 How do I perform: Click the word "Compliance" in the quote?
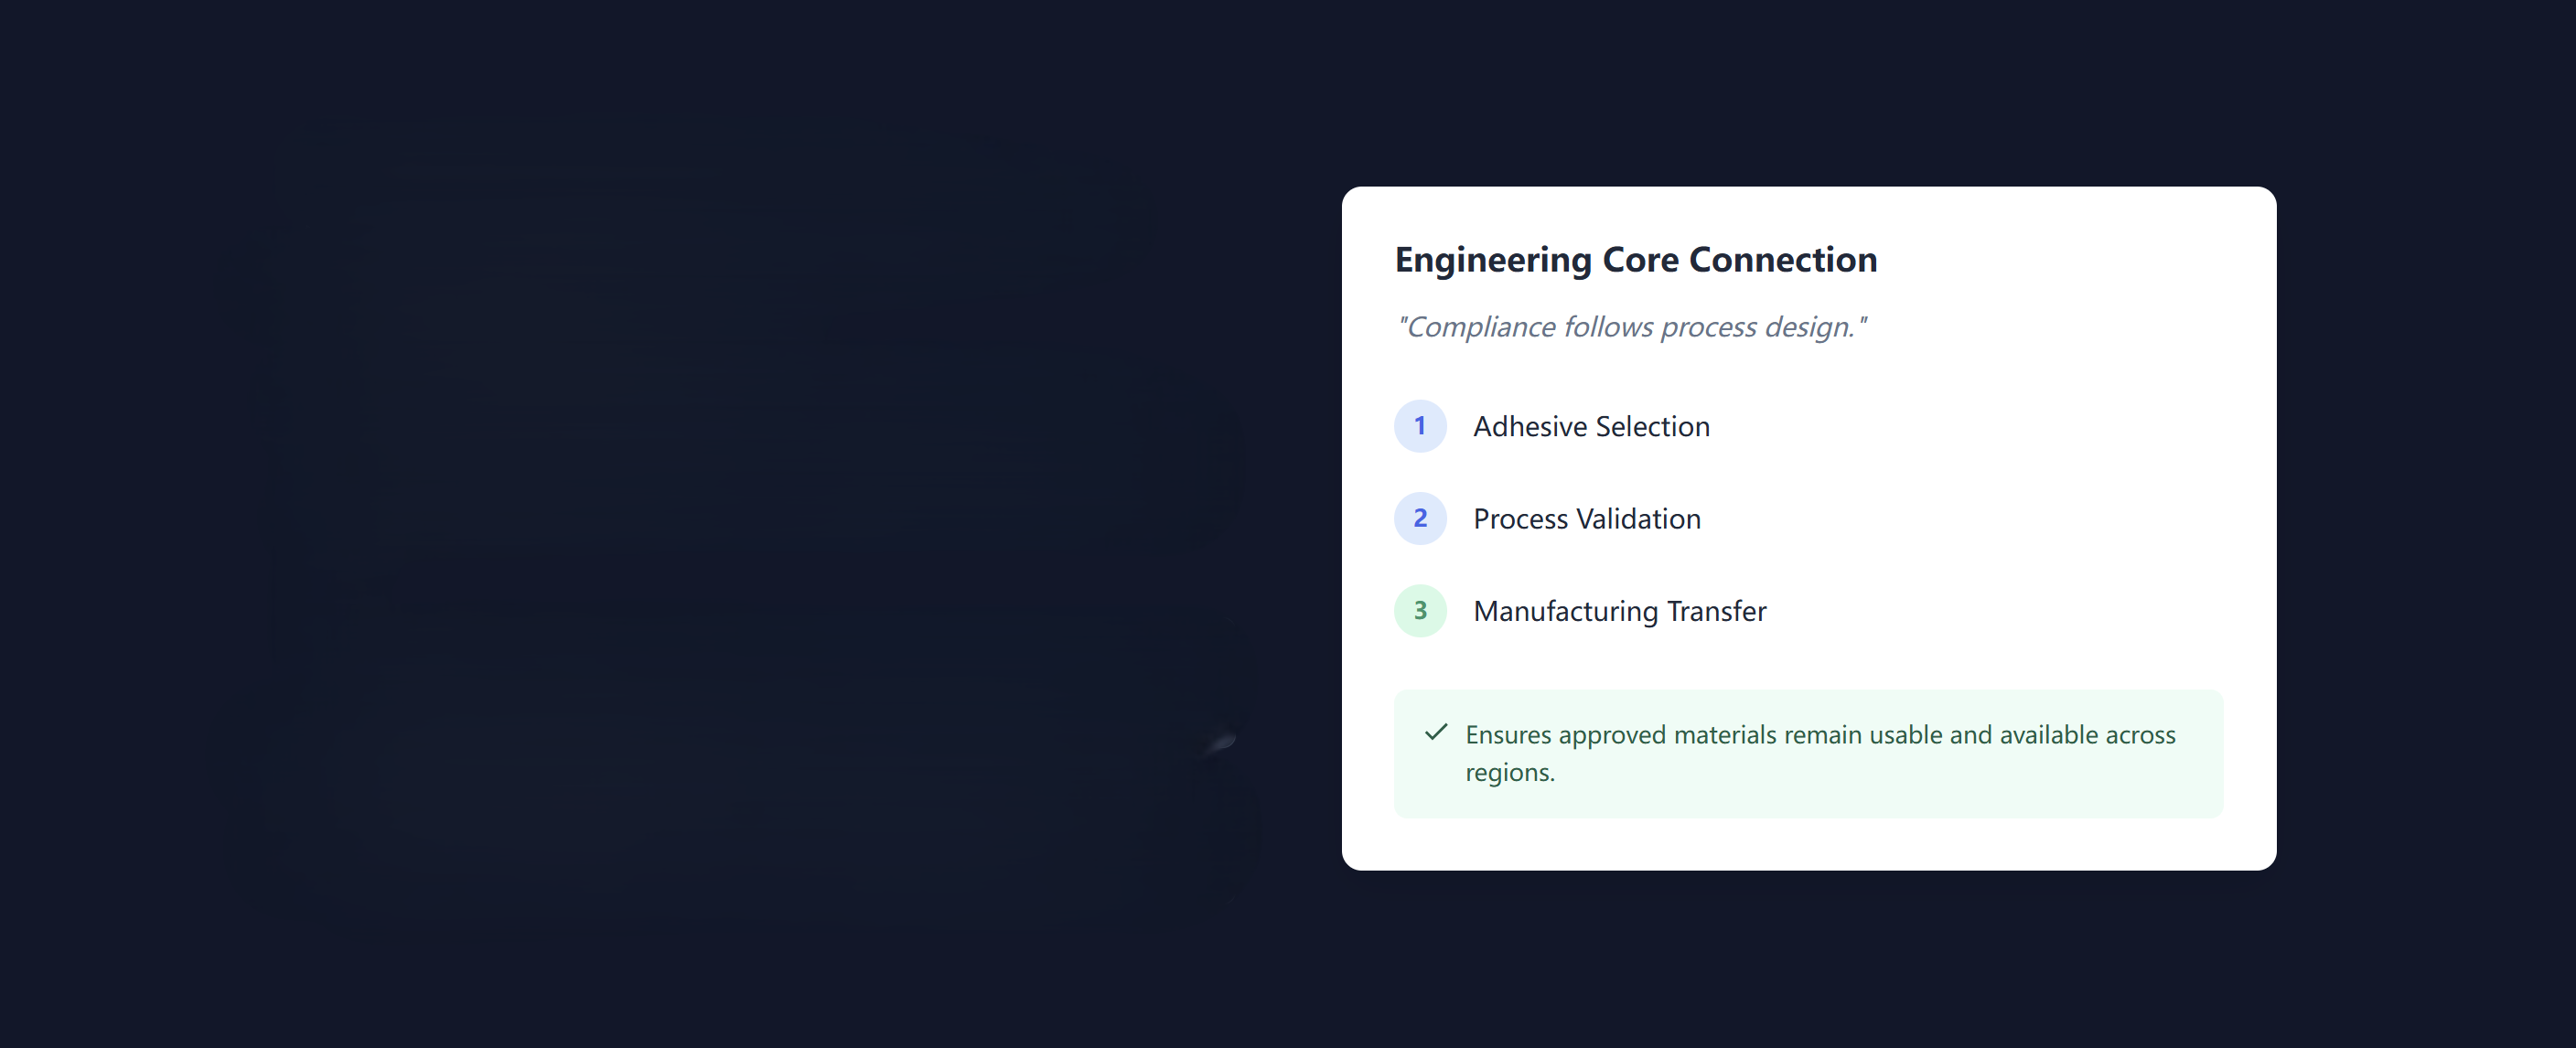coord(1480,327)
